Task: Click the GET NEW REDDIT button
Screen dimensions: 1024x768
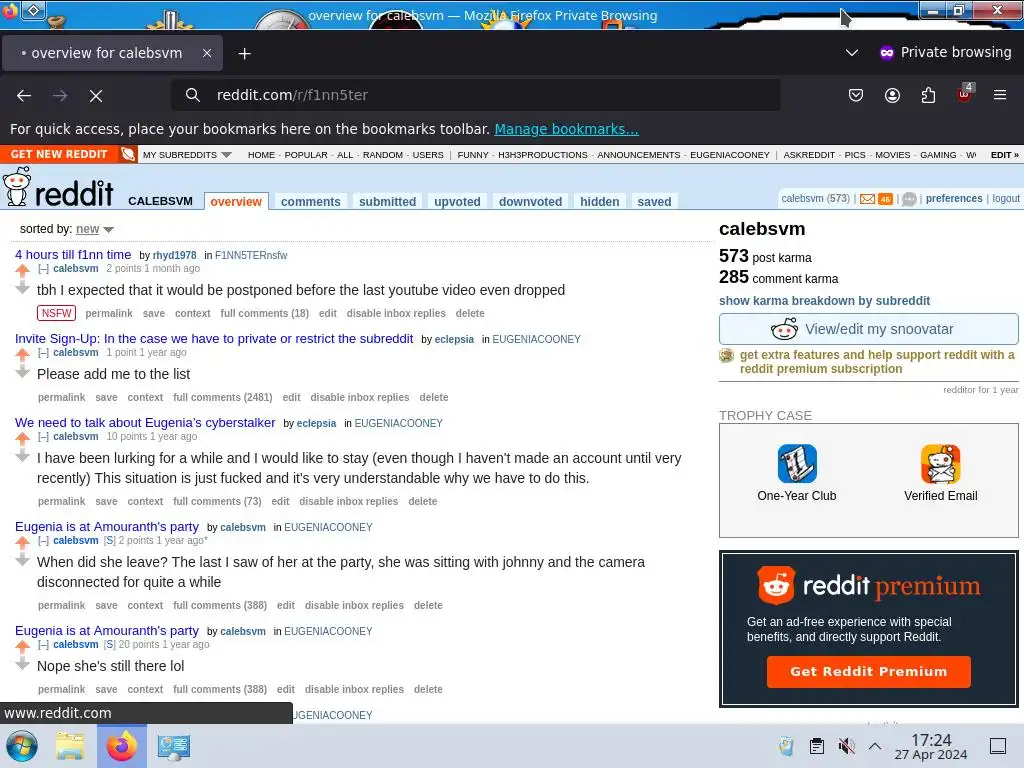Action: tap(59, 154)
